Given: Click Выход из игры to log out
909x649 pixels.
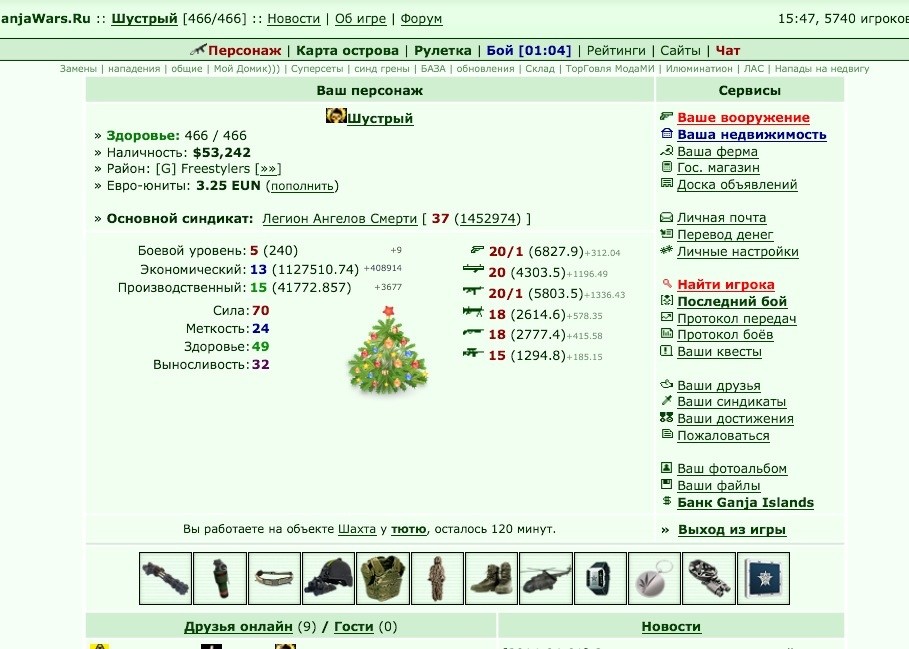Looking at the screenshot, I should 732,530.
